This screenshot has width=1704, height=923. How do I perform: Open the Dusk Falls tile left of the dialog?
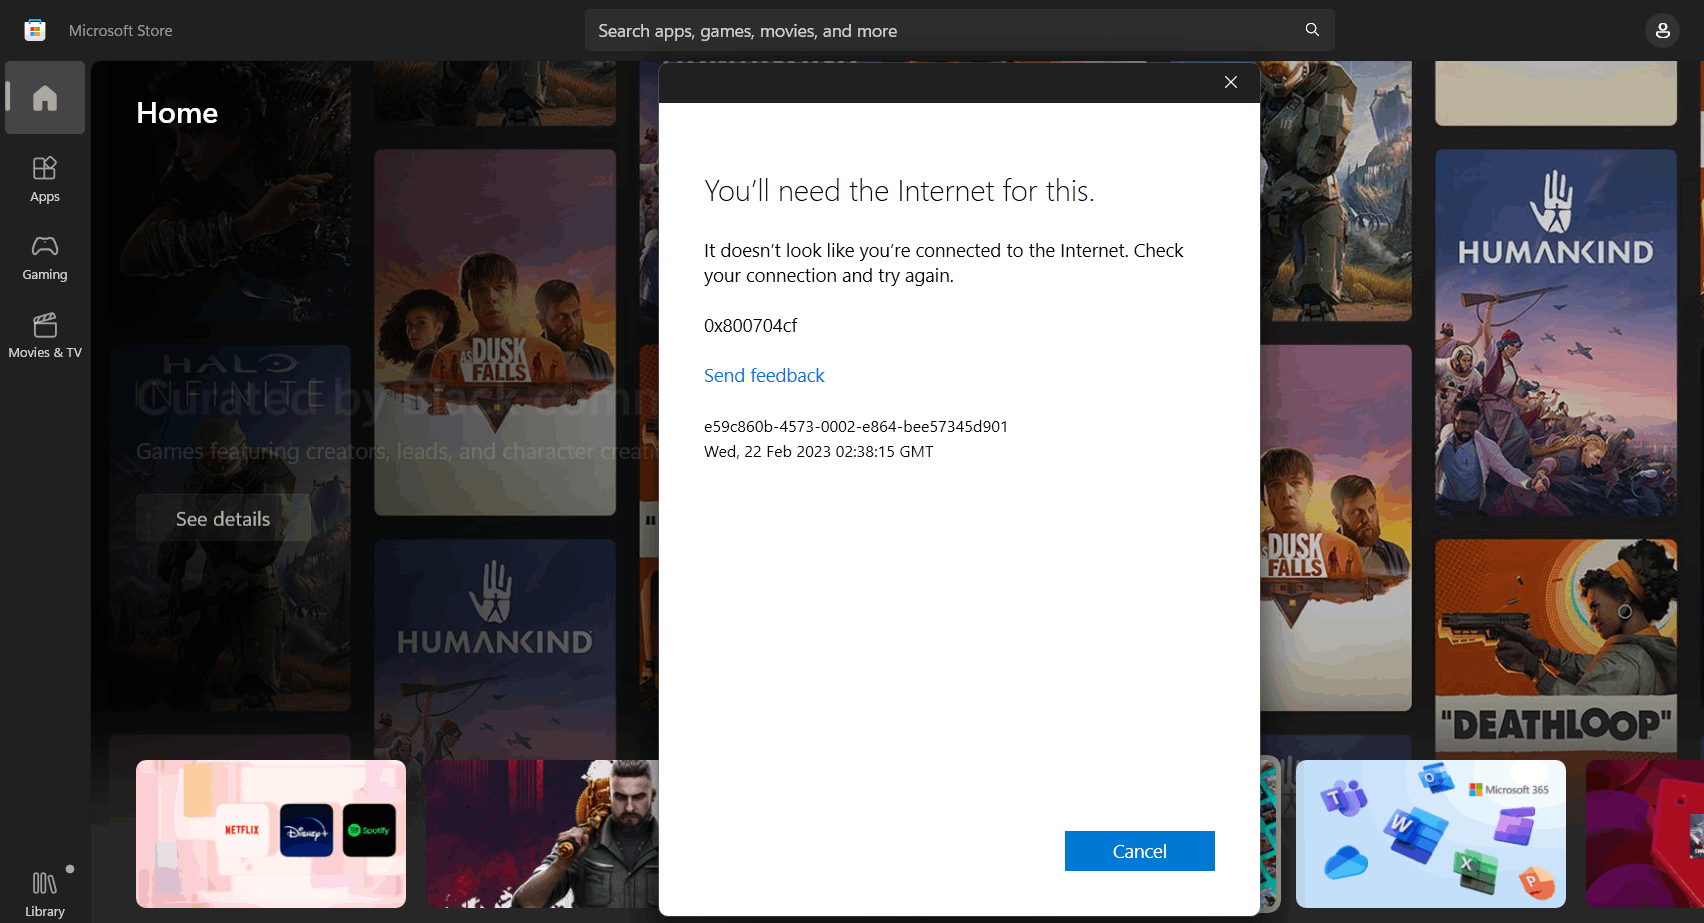[x=495, y=333]
